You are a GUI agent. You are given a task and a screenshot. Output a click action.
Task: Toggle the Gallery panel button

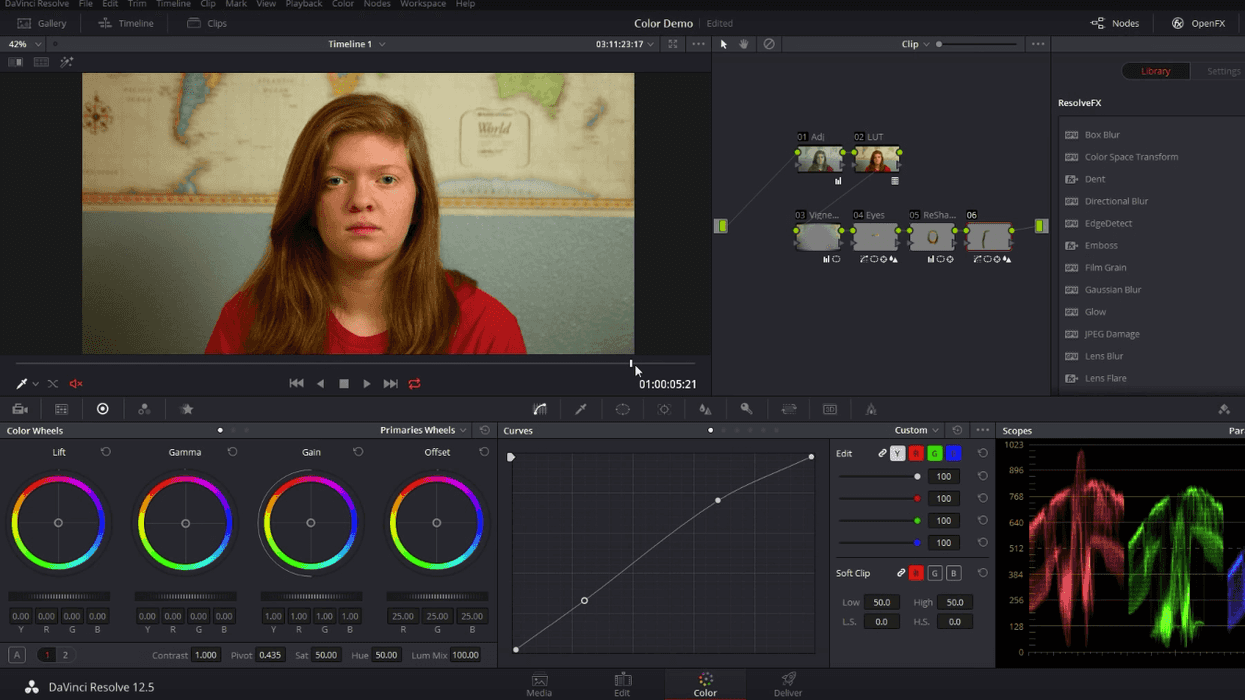[42, 23]
